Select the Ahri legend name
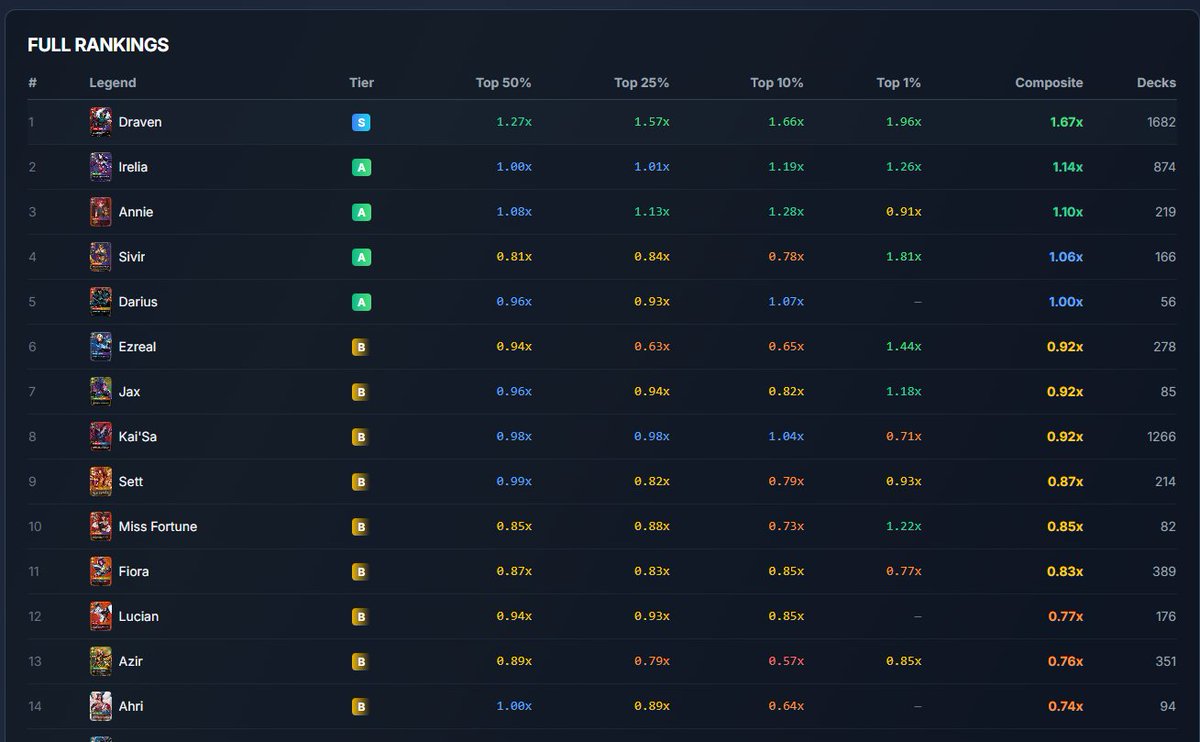Image resolution: width=1200 pixels, height=742 pixels. click(x=131, y=707)
